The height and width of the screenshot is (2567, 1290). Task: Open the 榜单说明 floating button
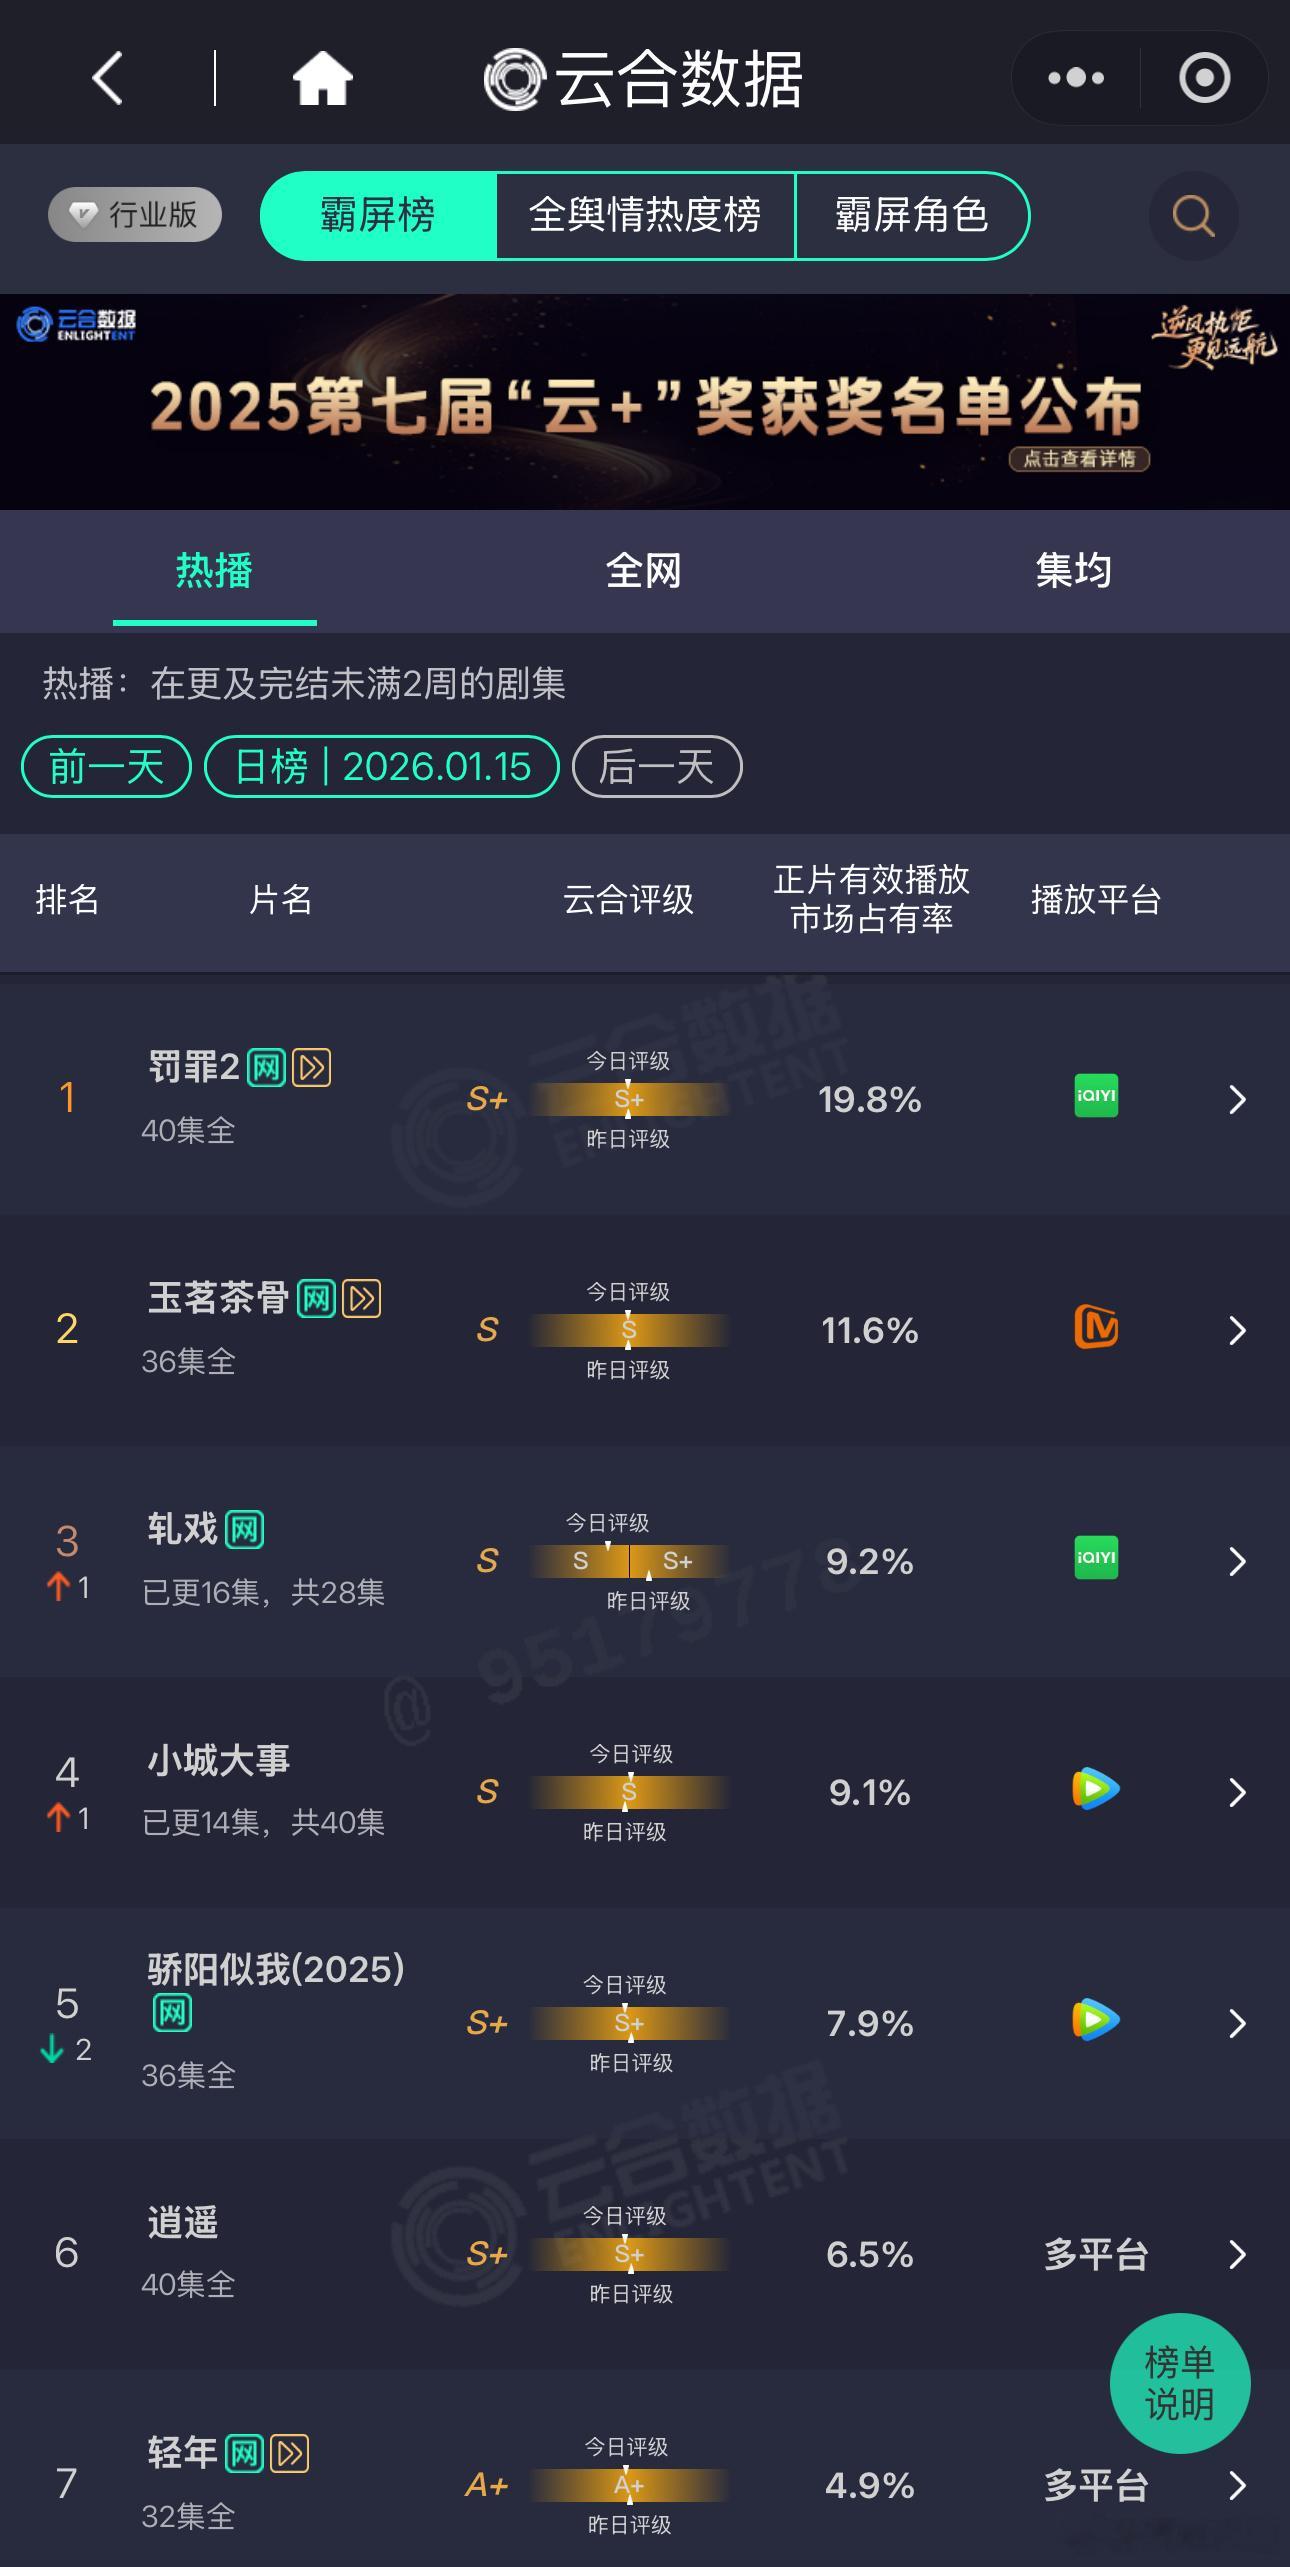pyautogui.click(x=1180, y=2384)
